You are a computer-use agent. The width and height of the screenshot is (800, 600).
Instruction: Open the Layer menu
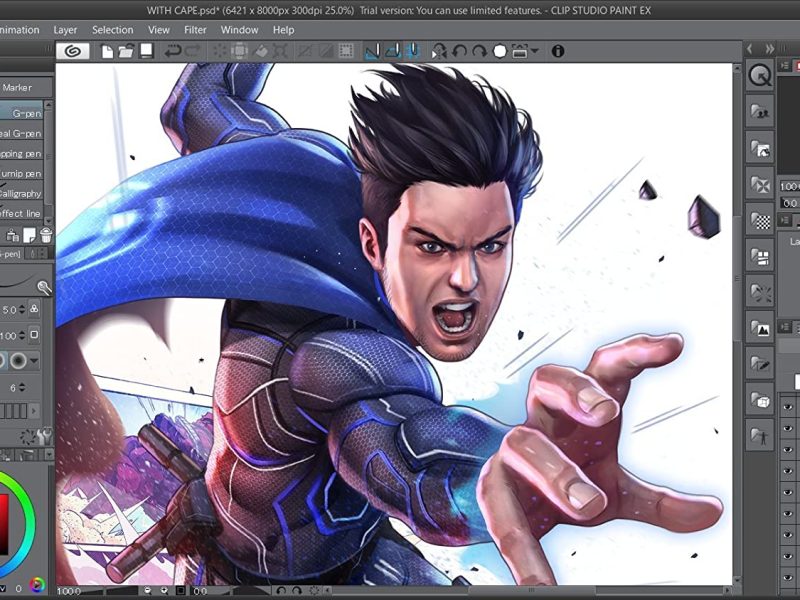click(65, 30)
